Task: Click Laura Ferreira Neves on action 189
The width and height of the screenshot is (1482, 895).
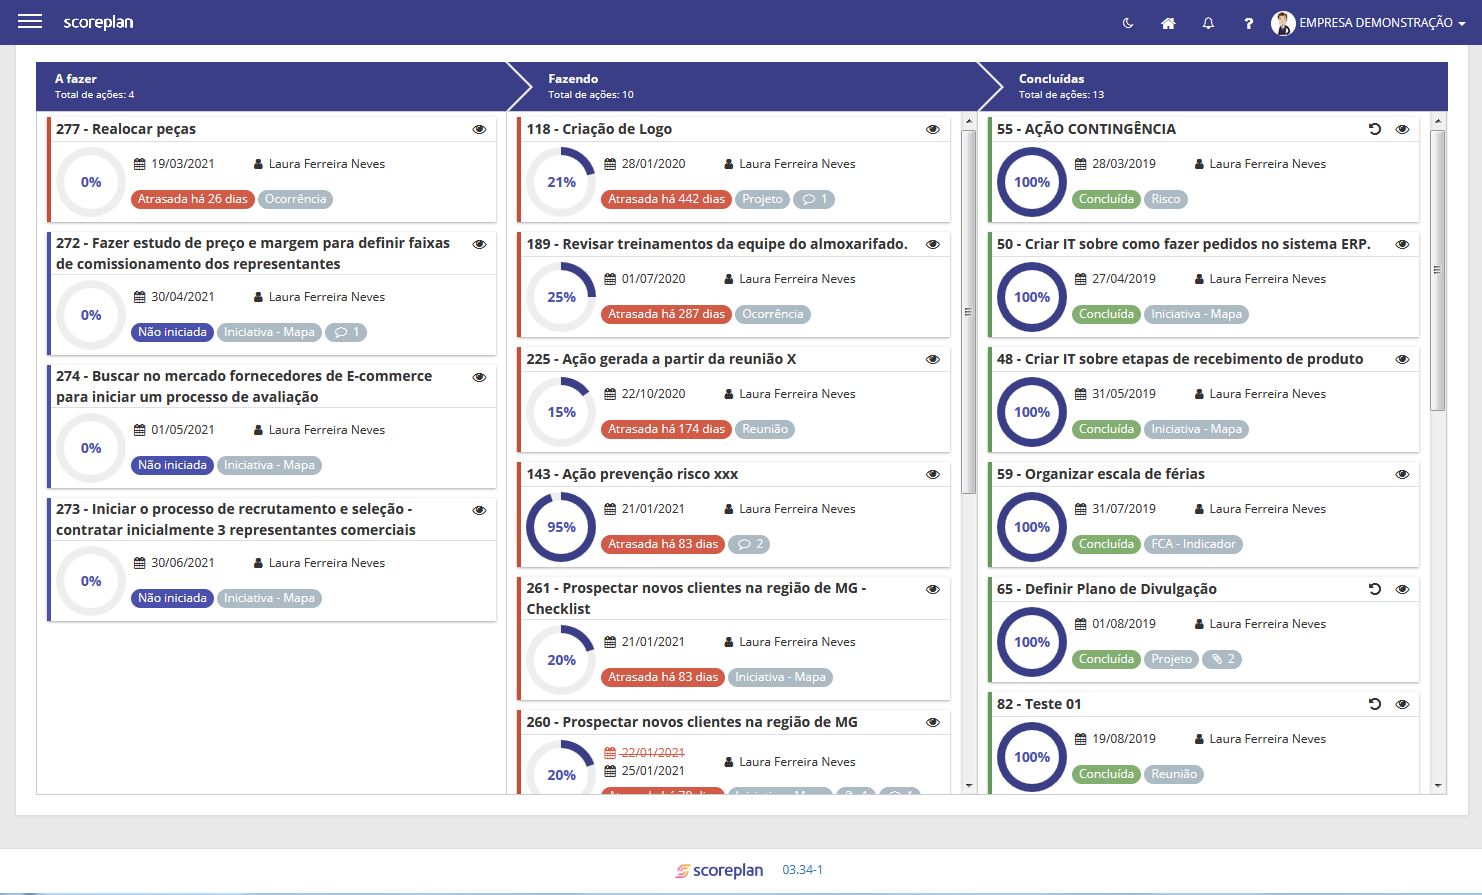Action: coord(797,279)
